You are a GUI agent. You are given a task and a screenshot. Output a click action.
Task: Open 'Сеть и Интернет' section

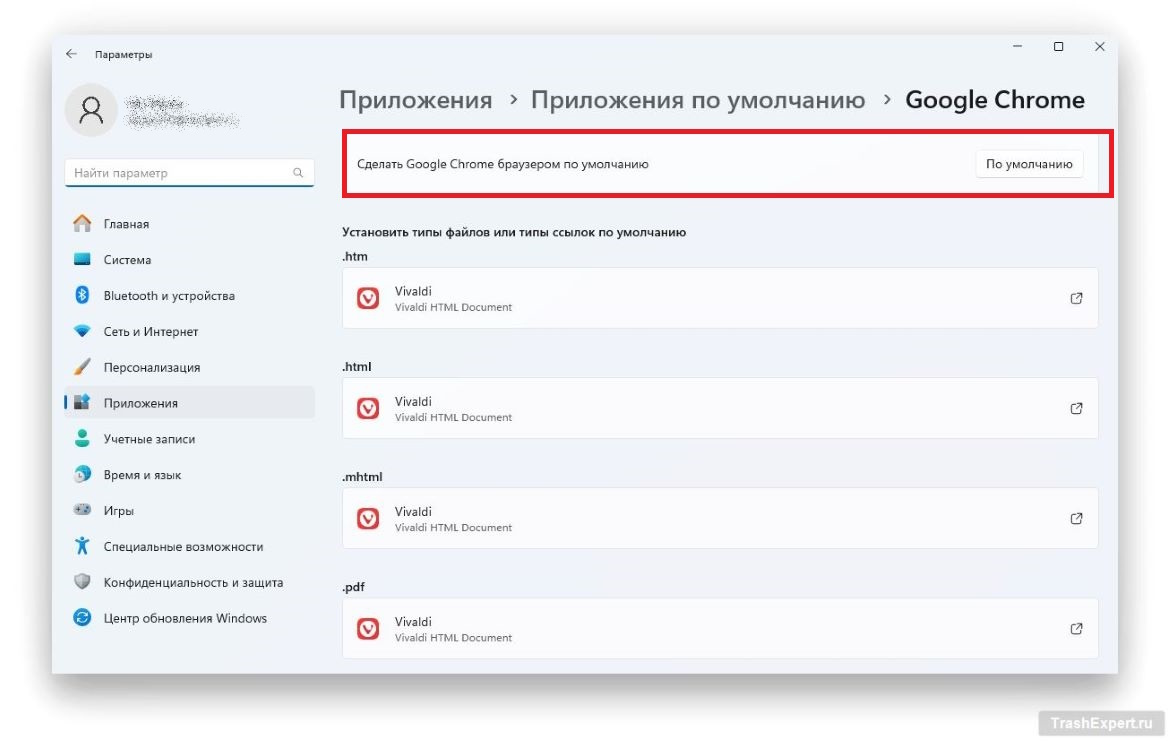click(150, 332)
